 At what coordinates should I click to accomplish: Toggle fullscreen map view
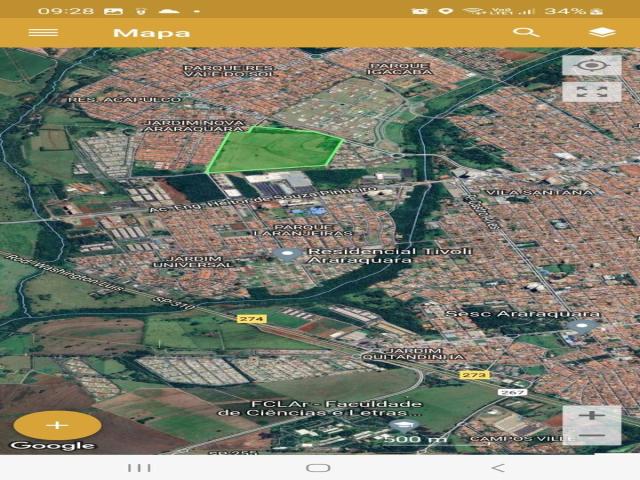592,91
